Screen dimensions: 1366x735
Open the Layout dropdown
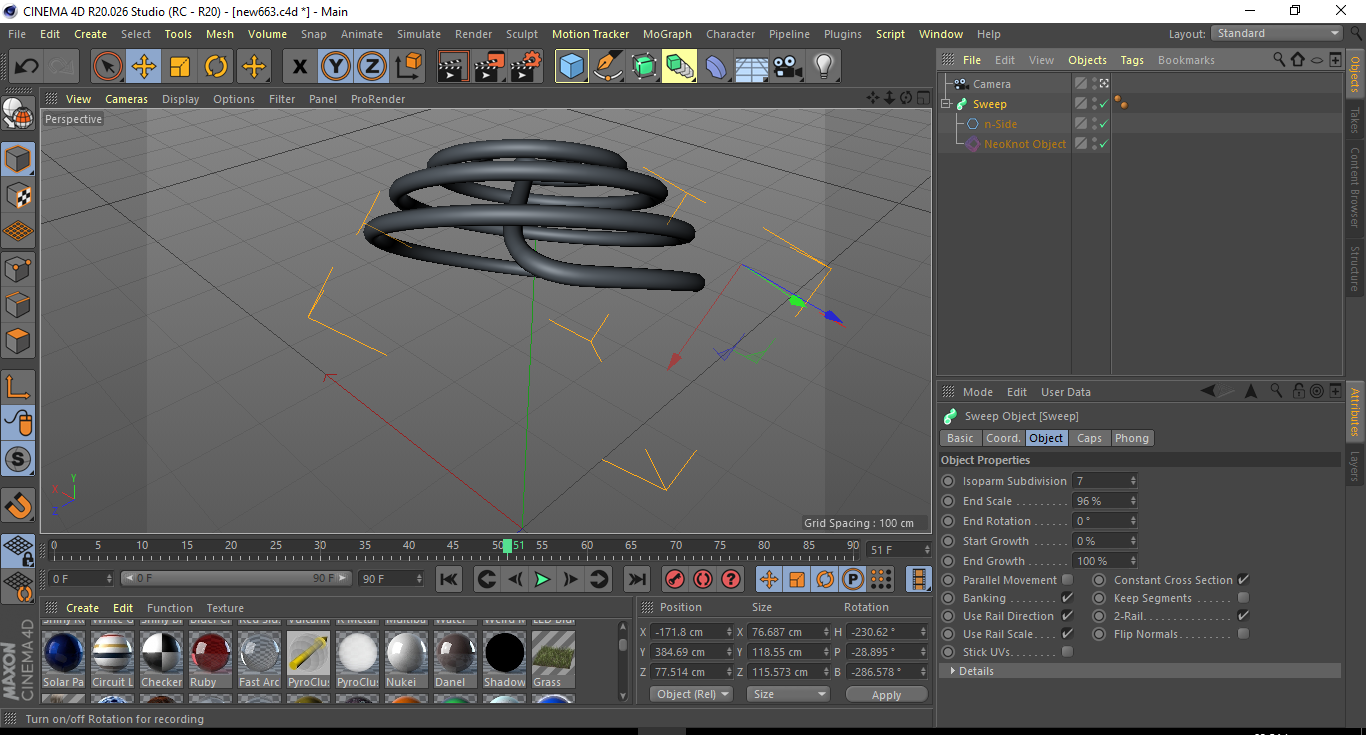click(x=1277, y=33)
